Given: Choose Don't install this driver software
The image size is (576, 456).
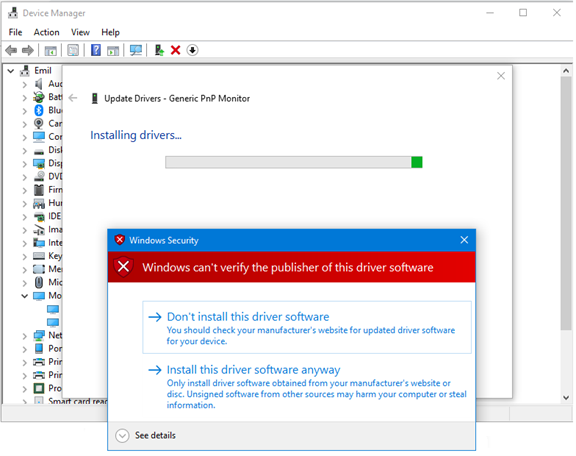Looking at the screenshot, I should [307, 327].
